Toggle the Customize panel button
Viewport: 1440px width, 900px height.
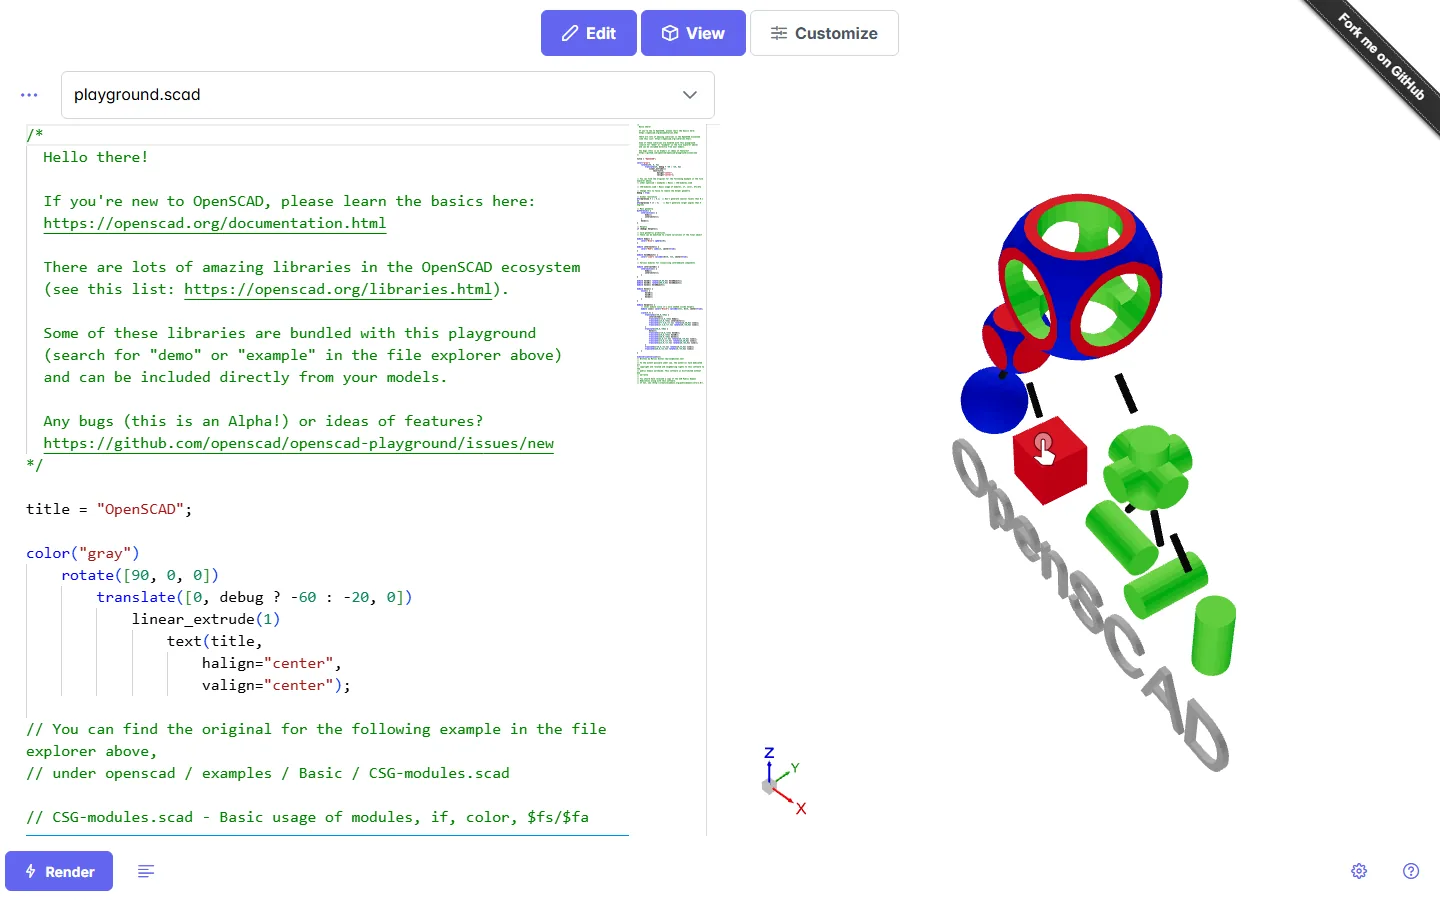(824, 33)
